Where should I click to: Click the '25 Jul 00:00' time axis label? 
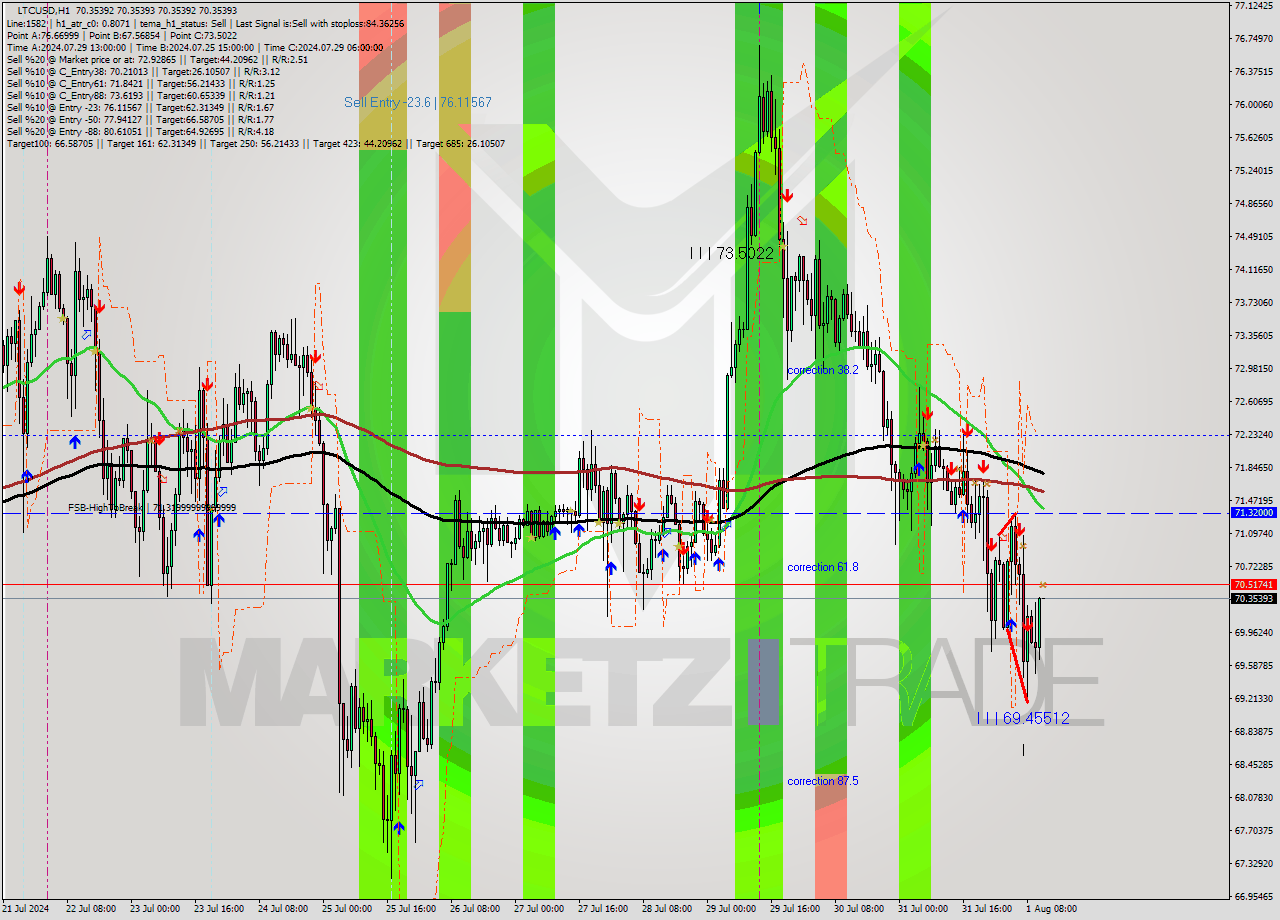[347, 909]
